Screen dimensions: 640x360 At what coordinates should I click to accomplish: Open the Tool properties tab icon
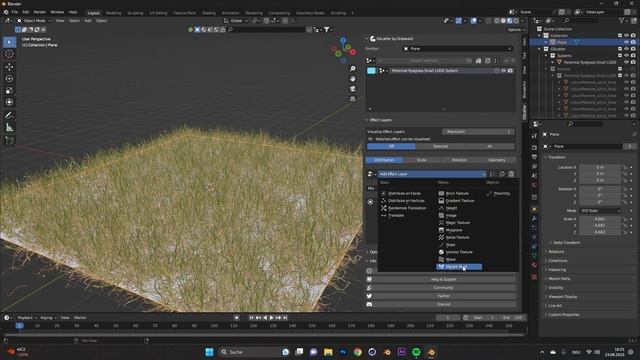point(534,136)
